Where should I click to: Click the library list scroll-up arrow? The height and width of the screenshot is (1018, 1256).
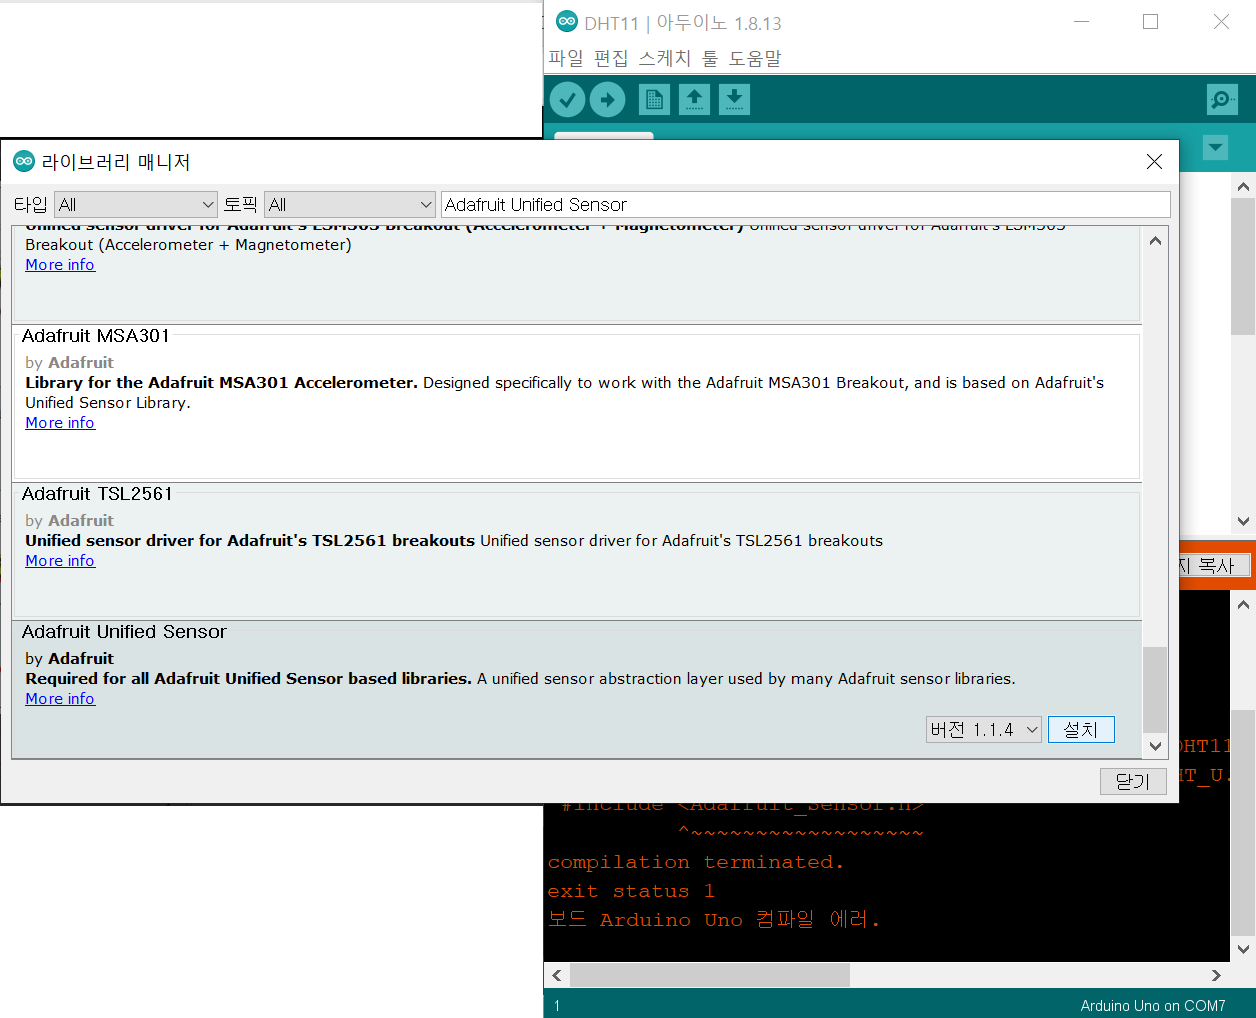click(1155, 240)
